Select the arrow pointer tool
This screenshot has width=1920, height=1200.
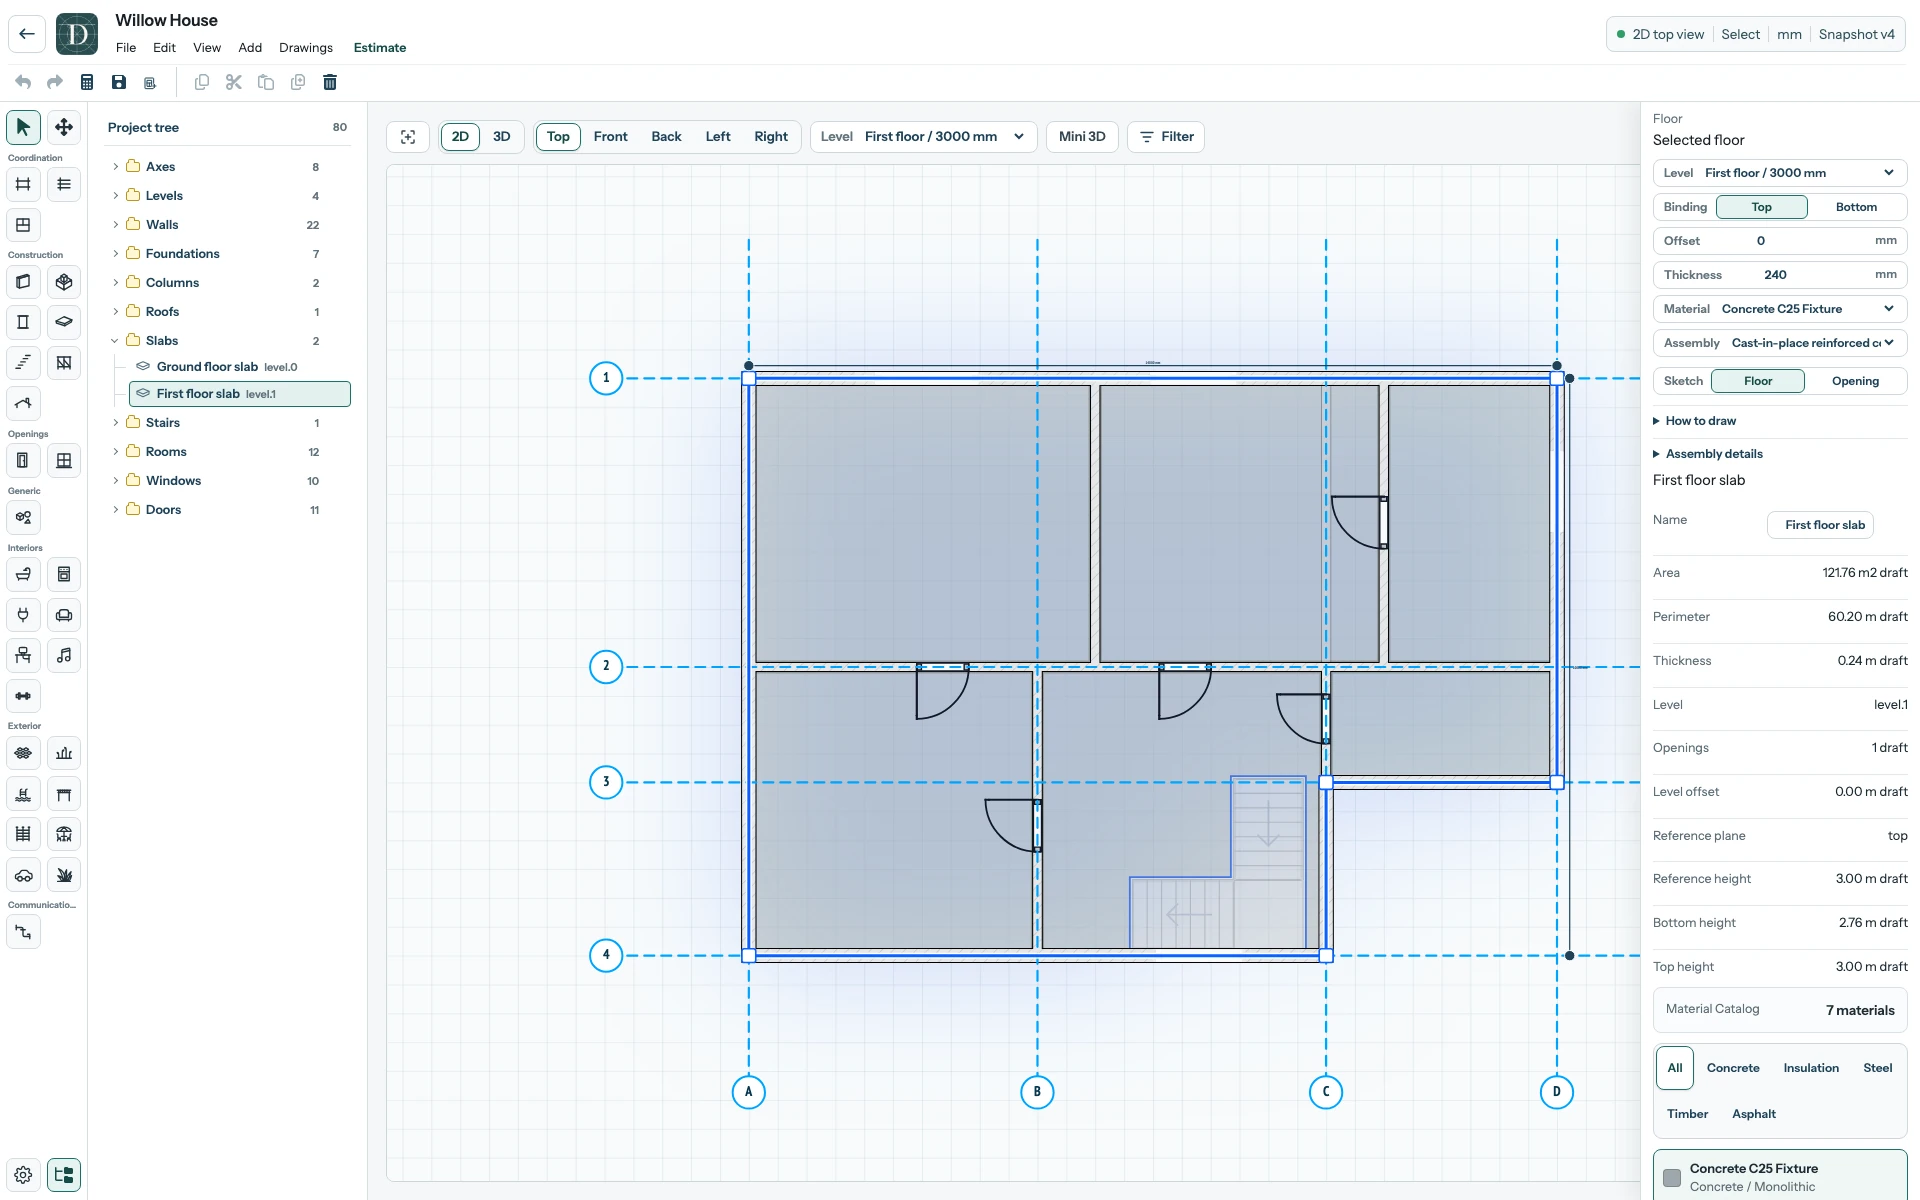23,127
